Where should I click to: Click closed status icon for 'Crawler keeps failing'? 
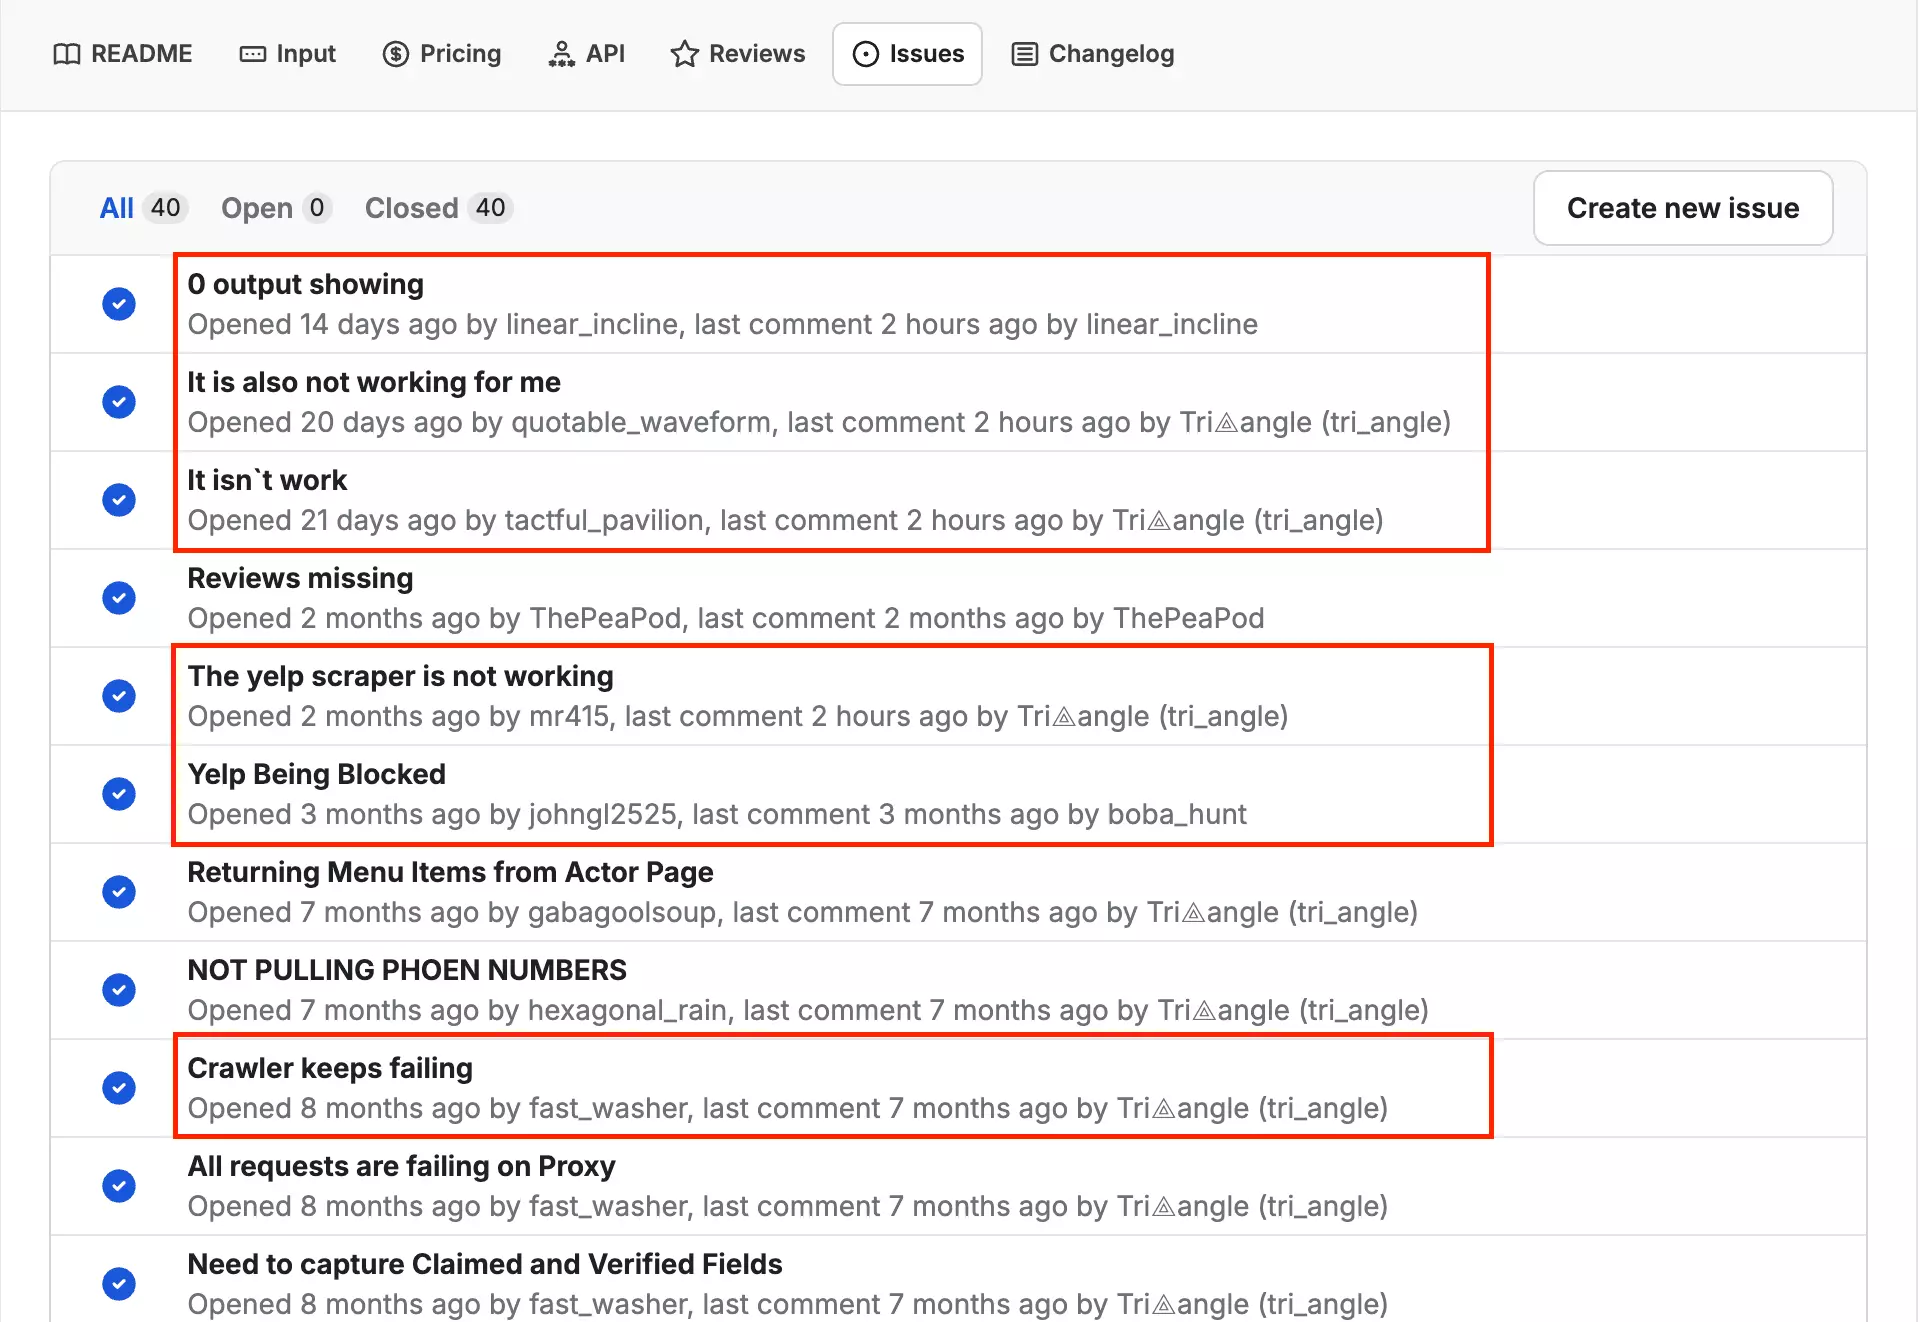point(119,1088)
